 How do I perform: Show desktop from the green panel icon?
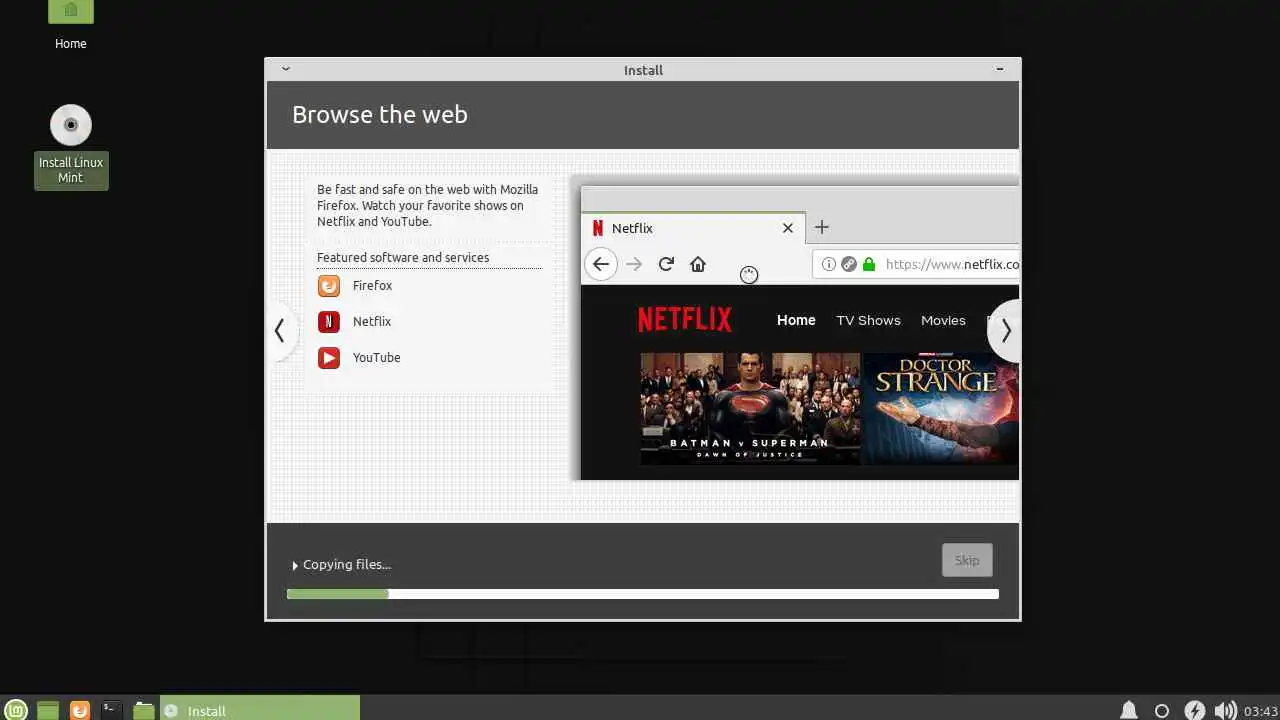click(48, 710)
